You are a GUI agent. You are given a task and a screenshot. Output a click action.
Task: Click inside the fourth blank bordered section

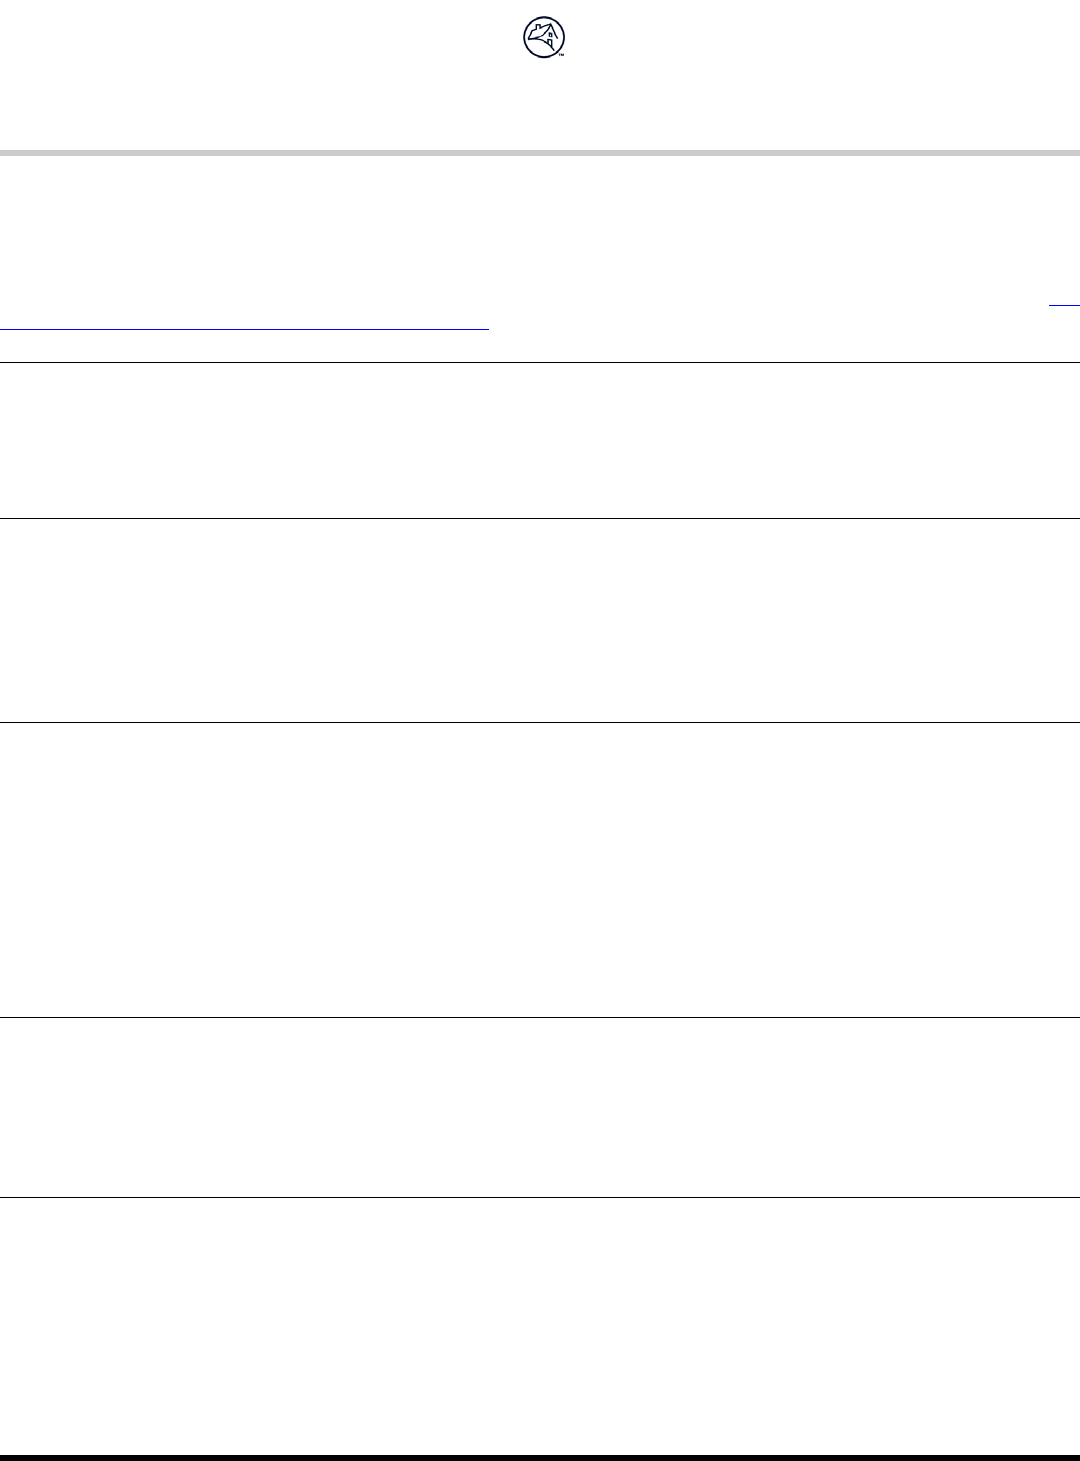(x=540, y=1107)
